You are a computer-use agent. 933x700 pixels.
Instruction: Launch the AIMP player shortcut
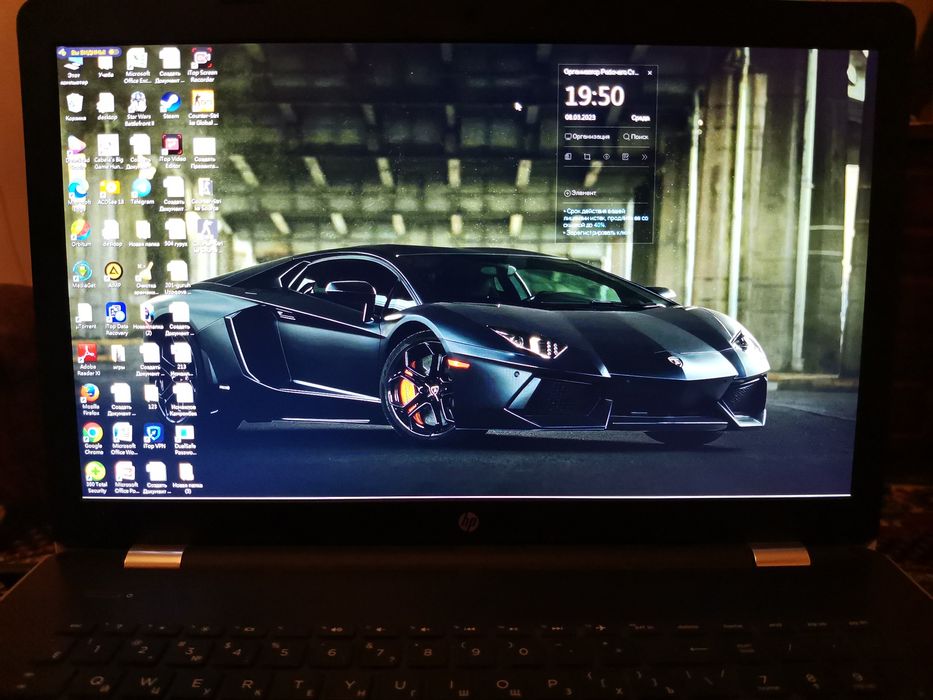tap(114, 275)
